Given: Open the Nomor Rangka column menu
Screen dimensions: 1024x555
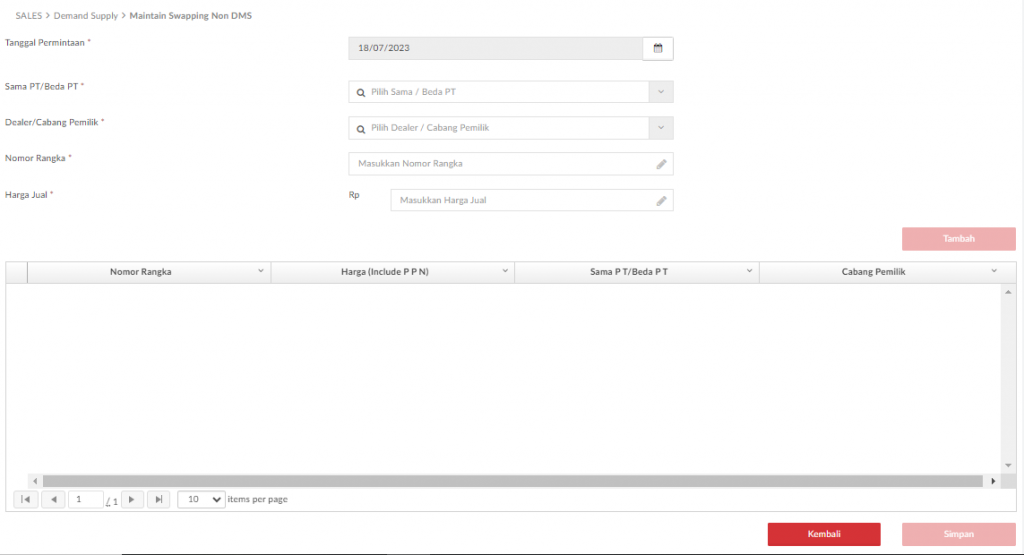Looking at the screenshot, I should pyautogui.click(x=261, y=271).
